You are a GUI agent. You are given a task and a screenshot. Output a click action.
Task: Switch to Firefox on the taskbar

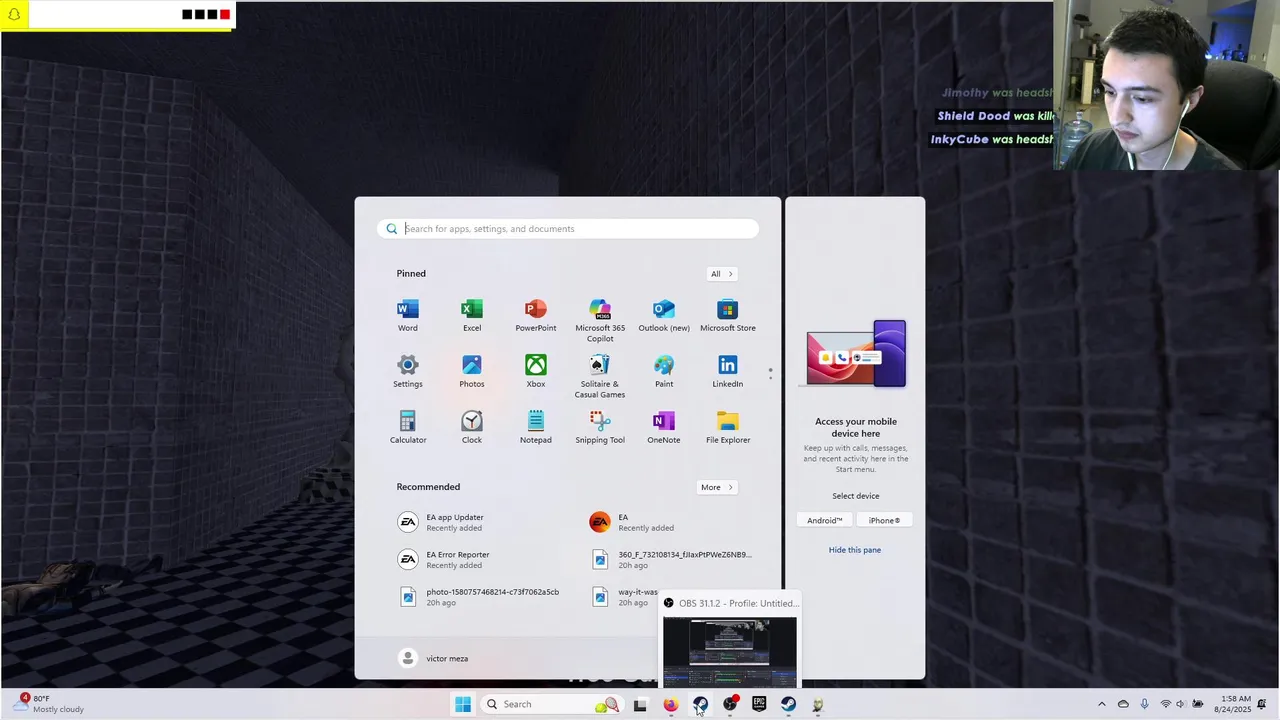[x=670, y=704]
